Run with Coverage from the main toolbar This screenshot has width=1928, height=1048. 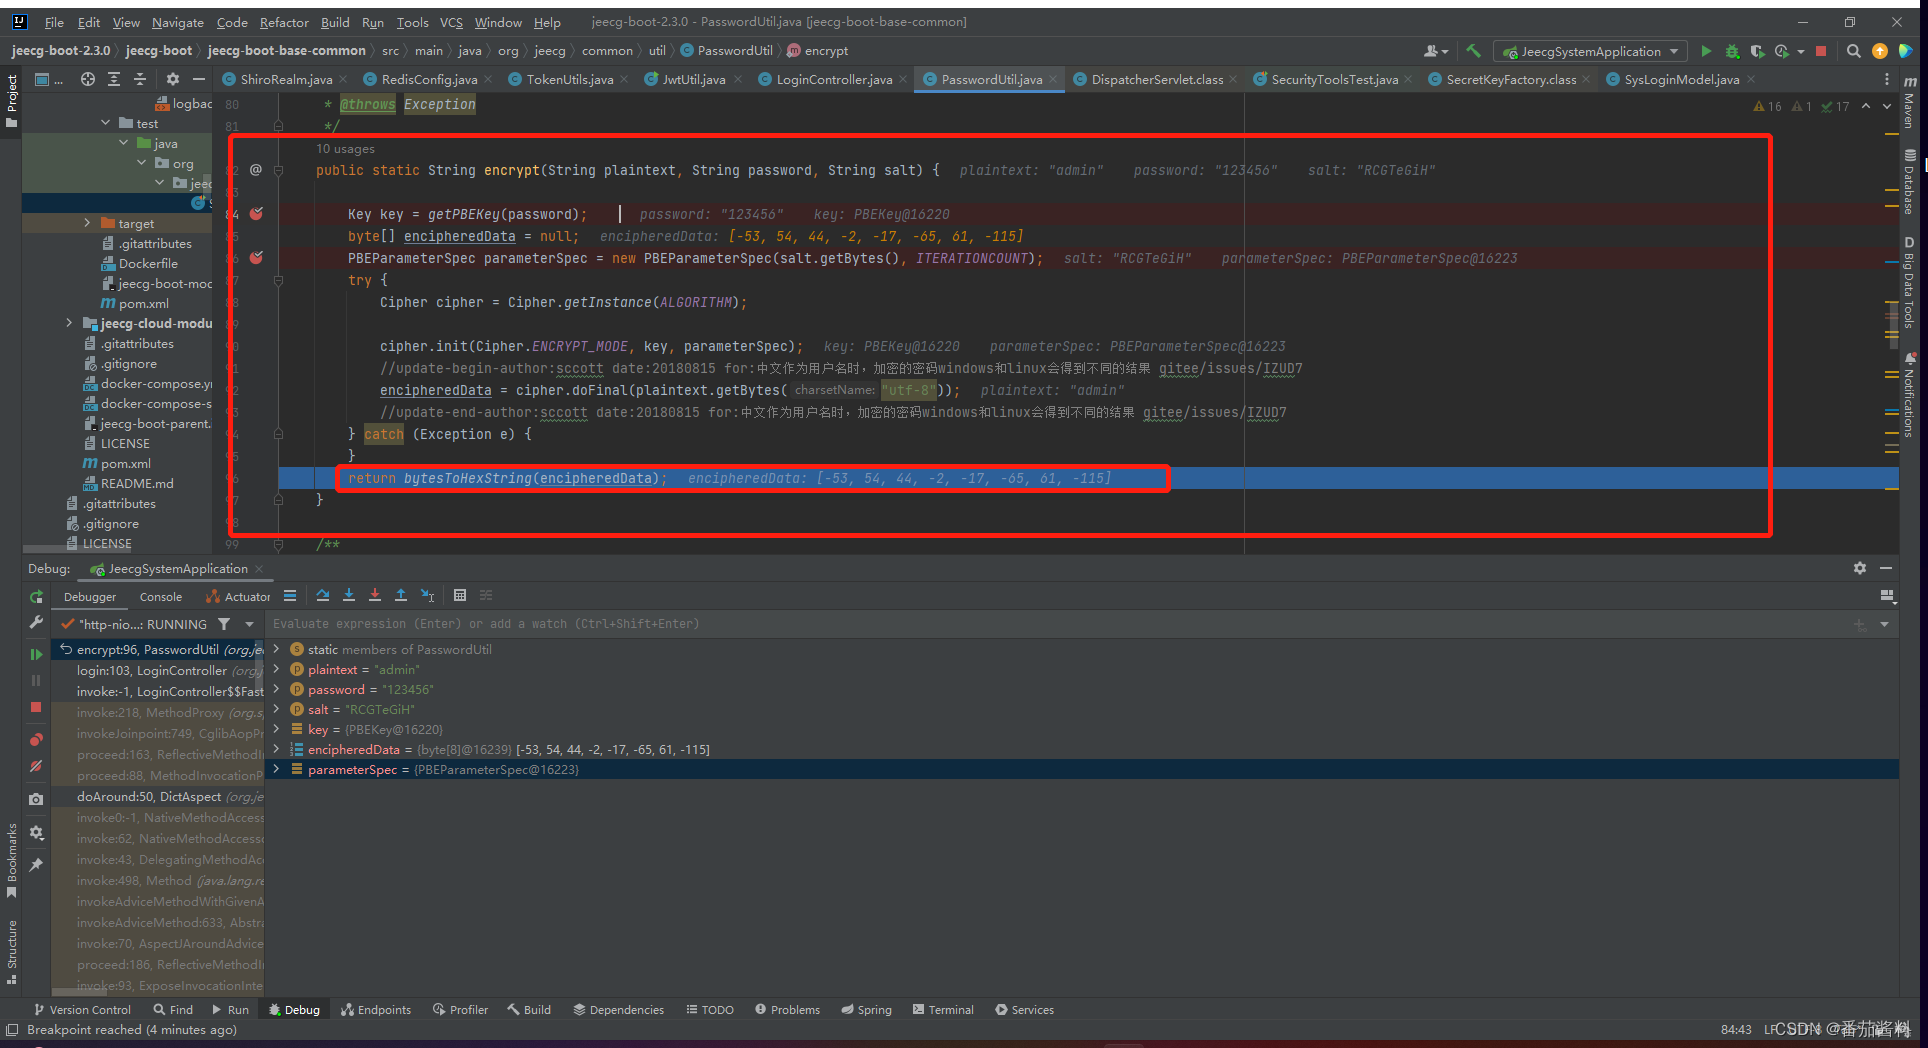[x=1757, y=51]
